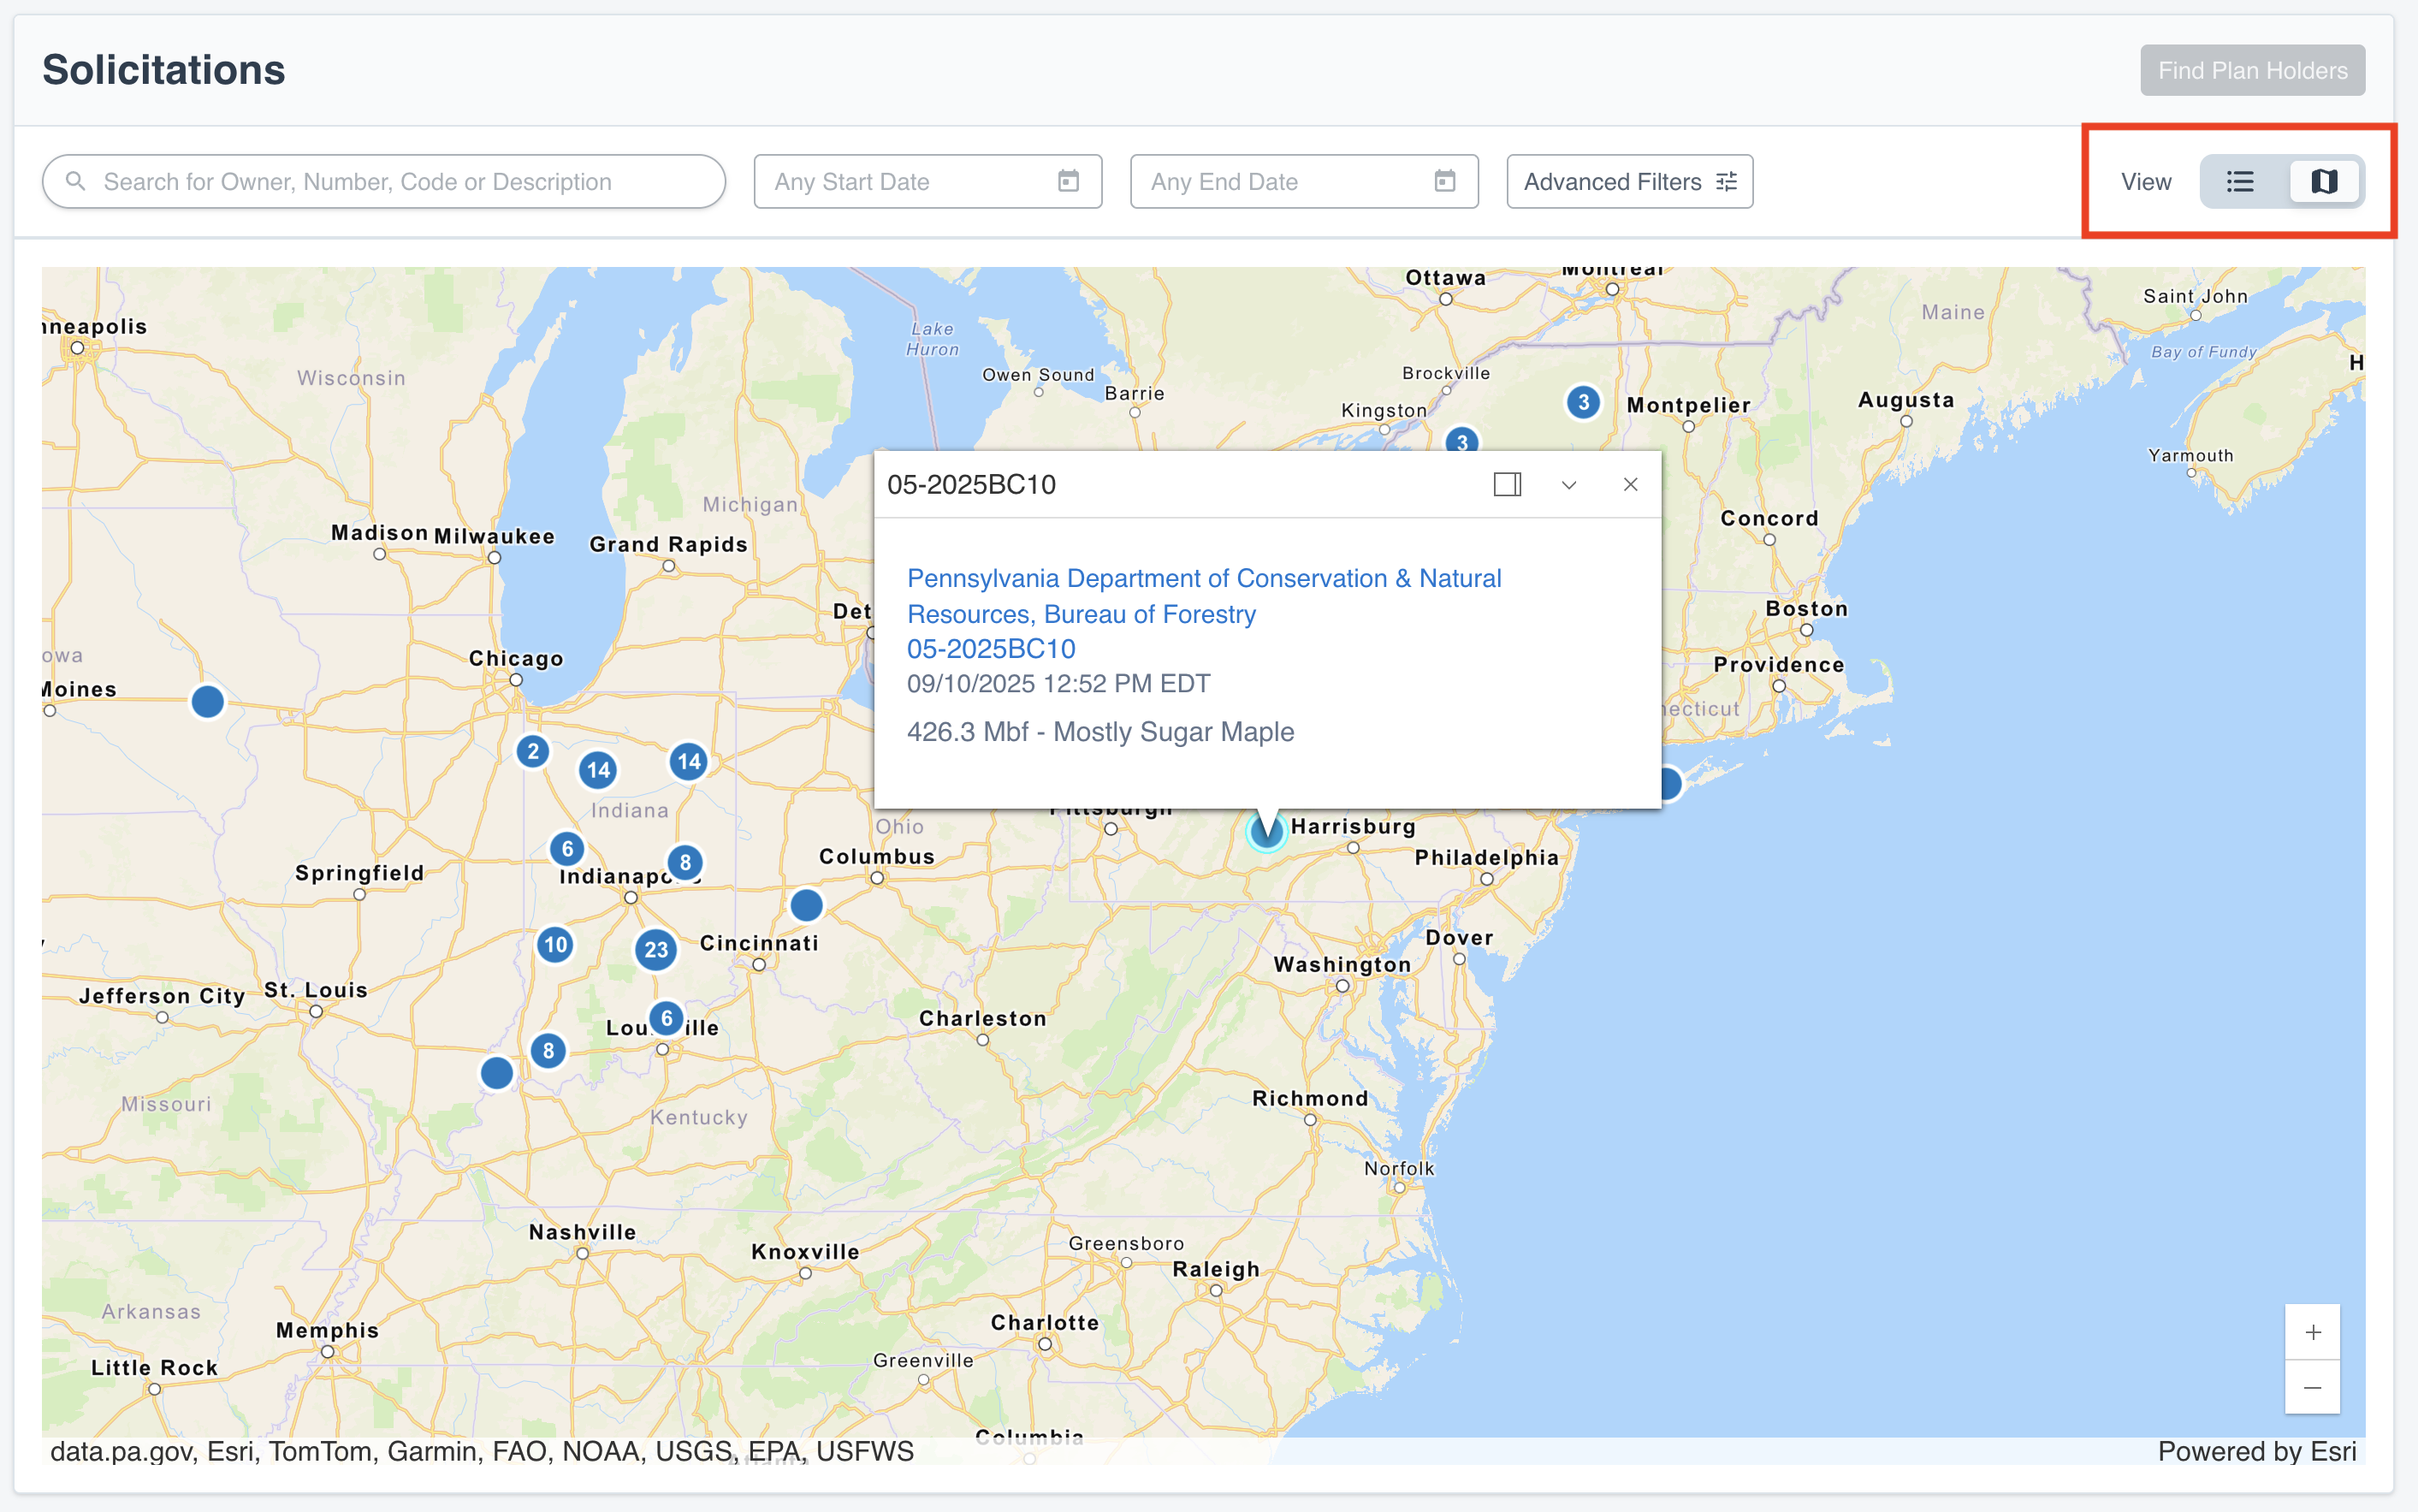
Task: Select the cluster marker showing 10
Action: coord(555,944)
